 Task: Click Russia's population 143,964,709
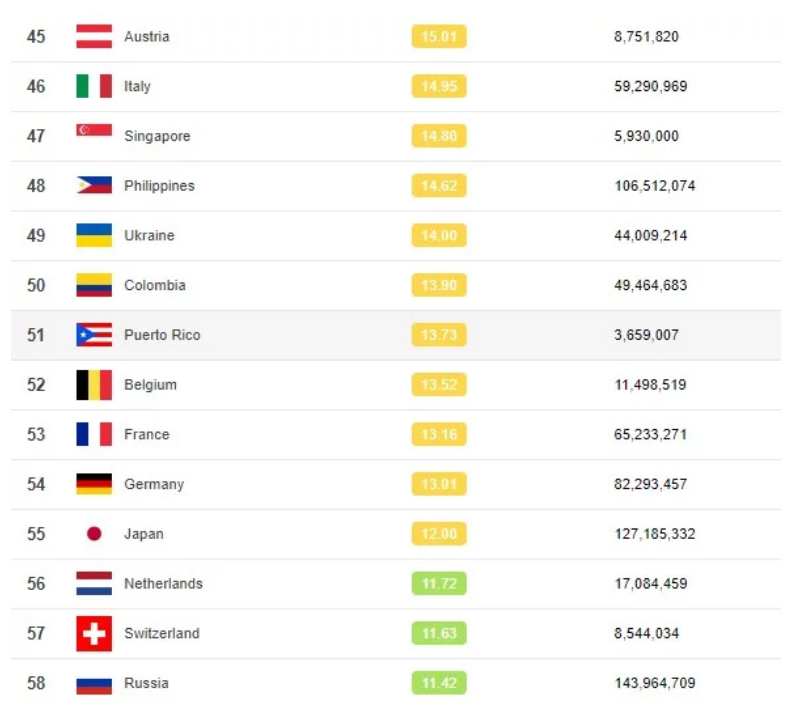[655, 684]
